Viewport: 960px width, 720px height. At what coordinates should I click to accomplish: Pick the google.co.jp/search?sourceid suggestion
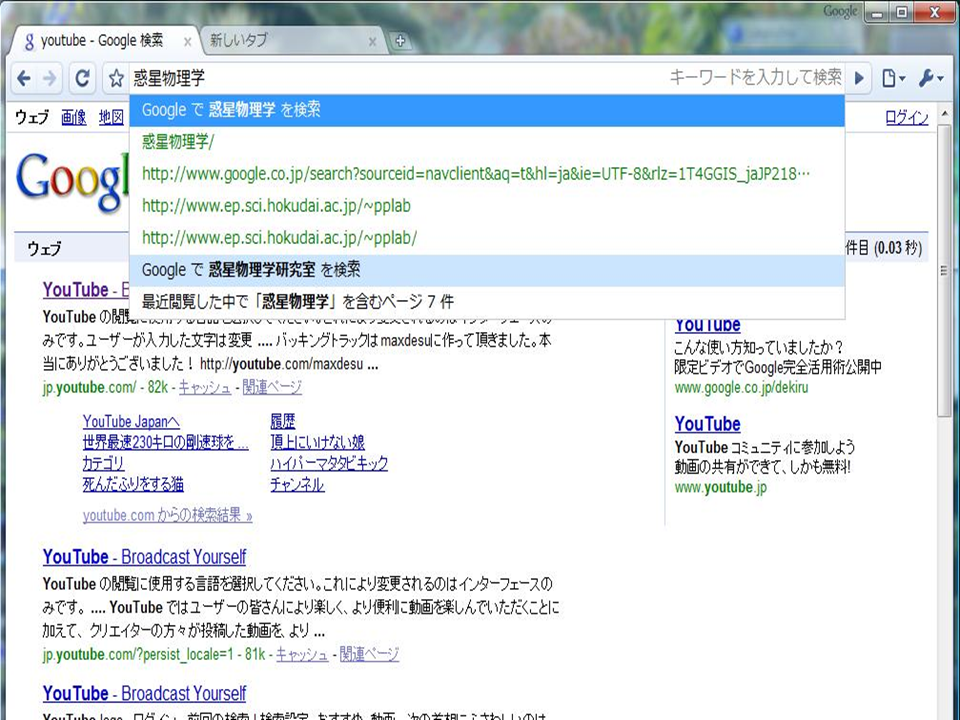[x=487, y=174]
